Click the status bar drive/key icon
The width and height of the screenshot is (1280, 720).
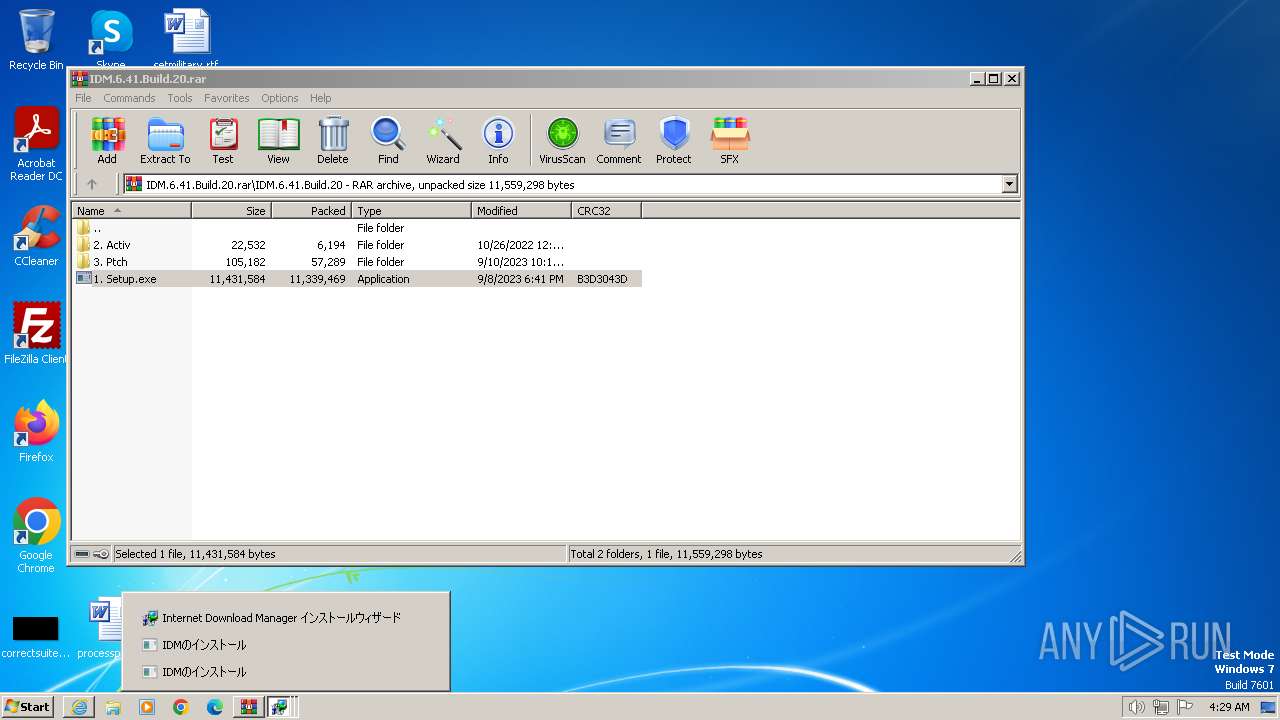click(x=92, y=554)
